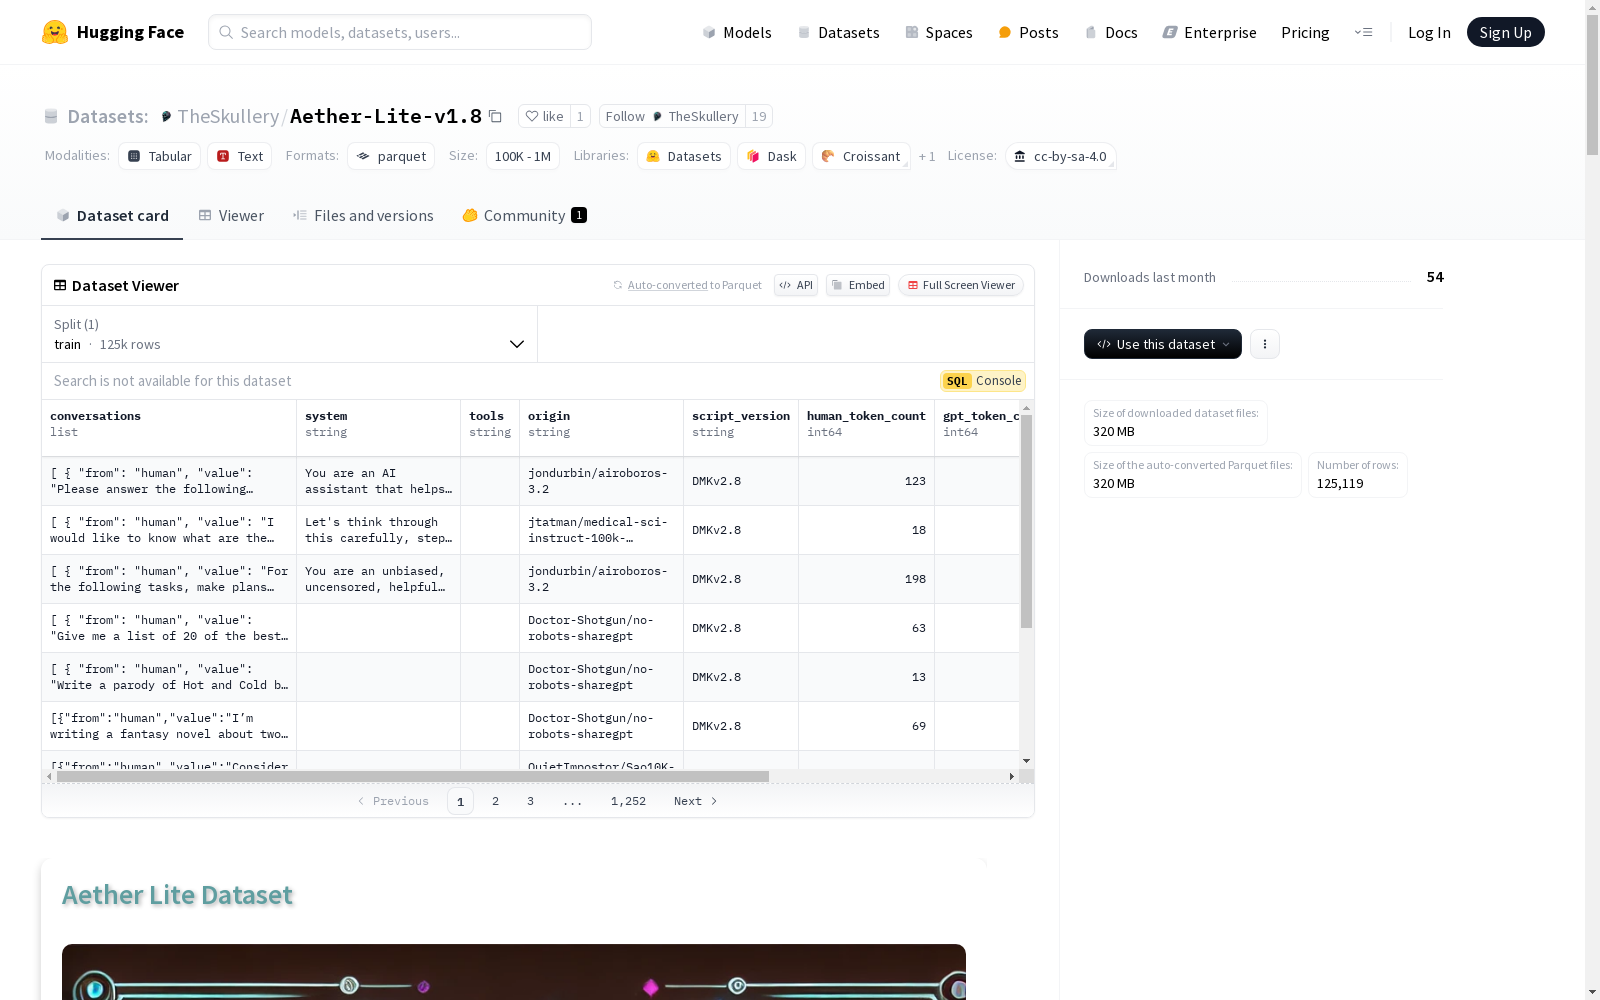Like the dataset with the heart button

pos(544,116)
